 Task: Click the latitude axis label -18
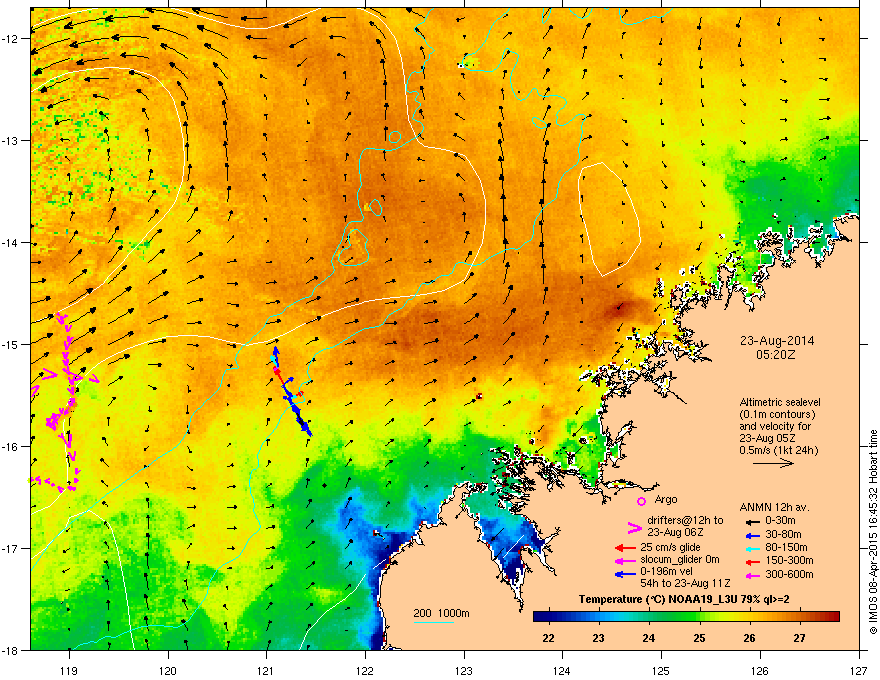pos(10,650)
